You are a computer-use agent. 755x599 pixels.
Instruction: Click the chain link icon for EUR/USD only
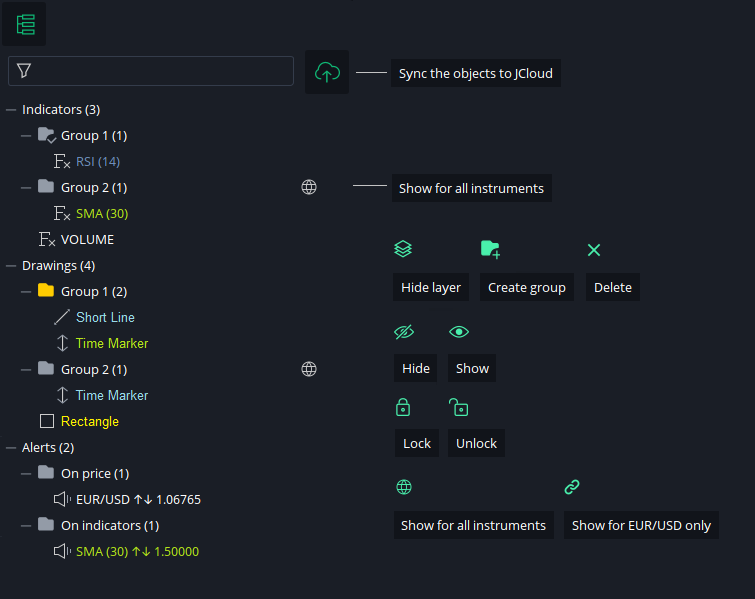(x=572, y=487)
